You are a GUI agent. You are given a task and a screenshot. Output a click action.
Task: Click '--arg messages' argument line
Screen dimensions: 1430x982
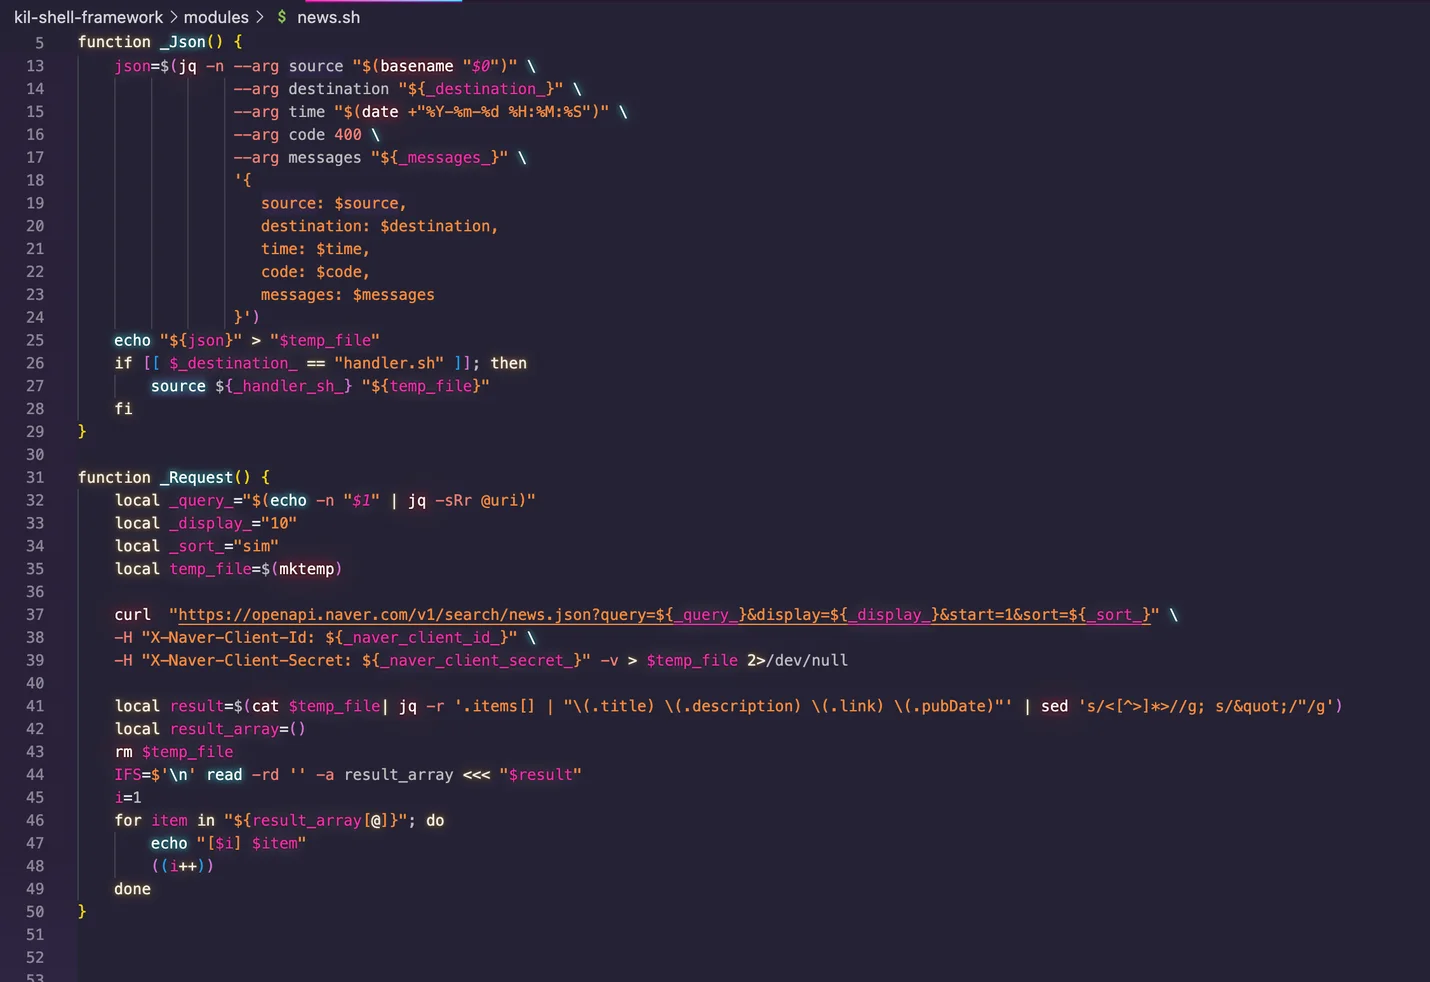tap(380, 158)
